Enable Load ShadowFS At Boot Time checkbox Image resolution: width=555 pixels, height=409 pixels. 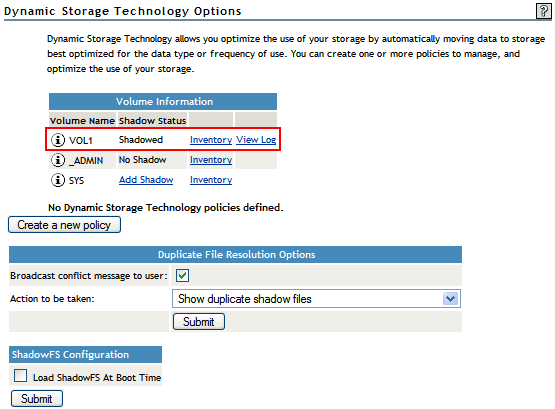coord(21,375)
